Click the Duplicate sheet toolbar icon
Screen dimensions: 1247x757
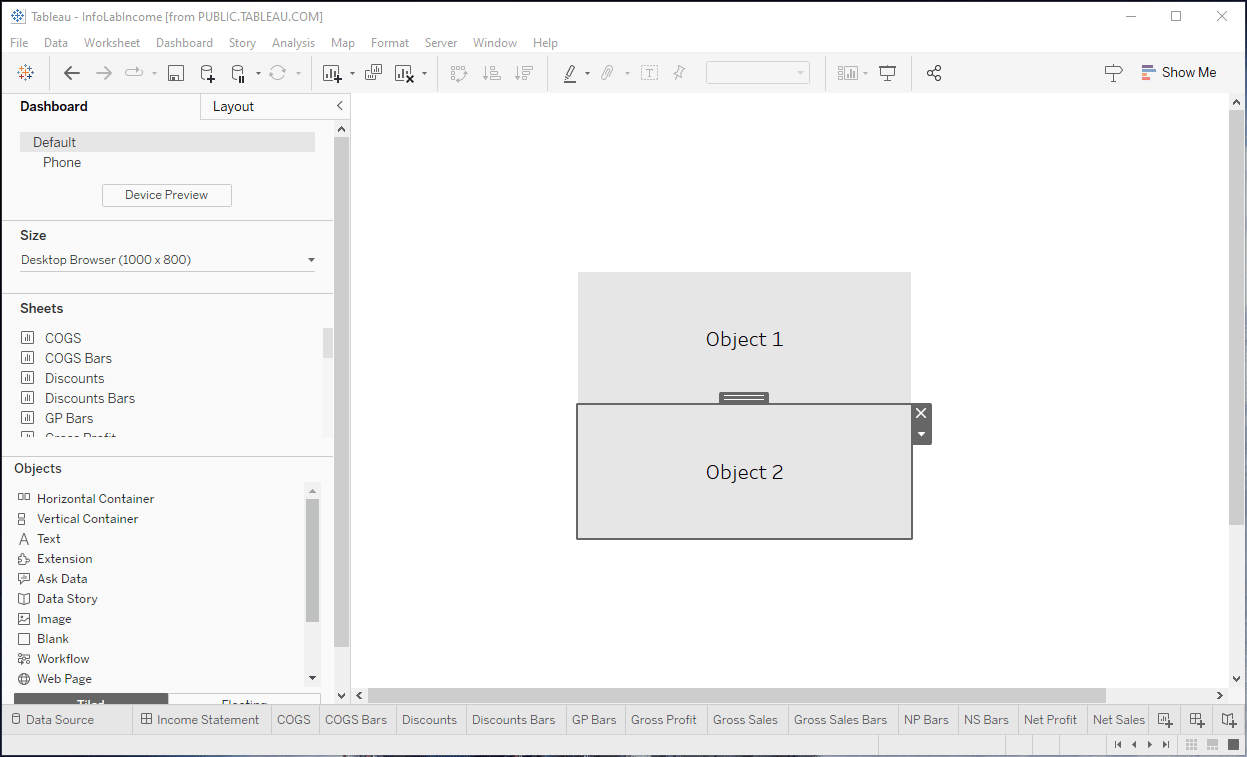(373, 73)
